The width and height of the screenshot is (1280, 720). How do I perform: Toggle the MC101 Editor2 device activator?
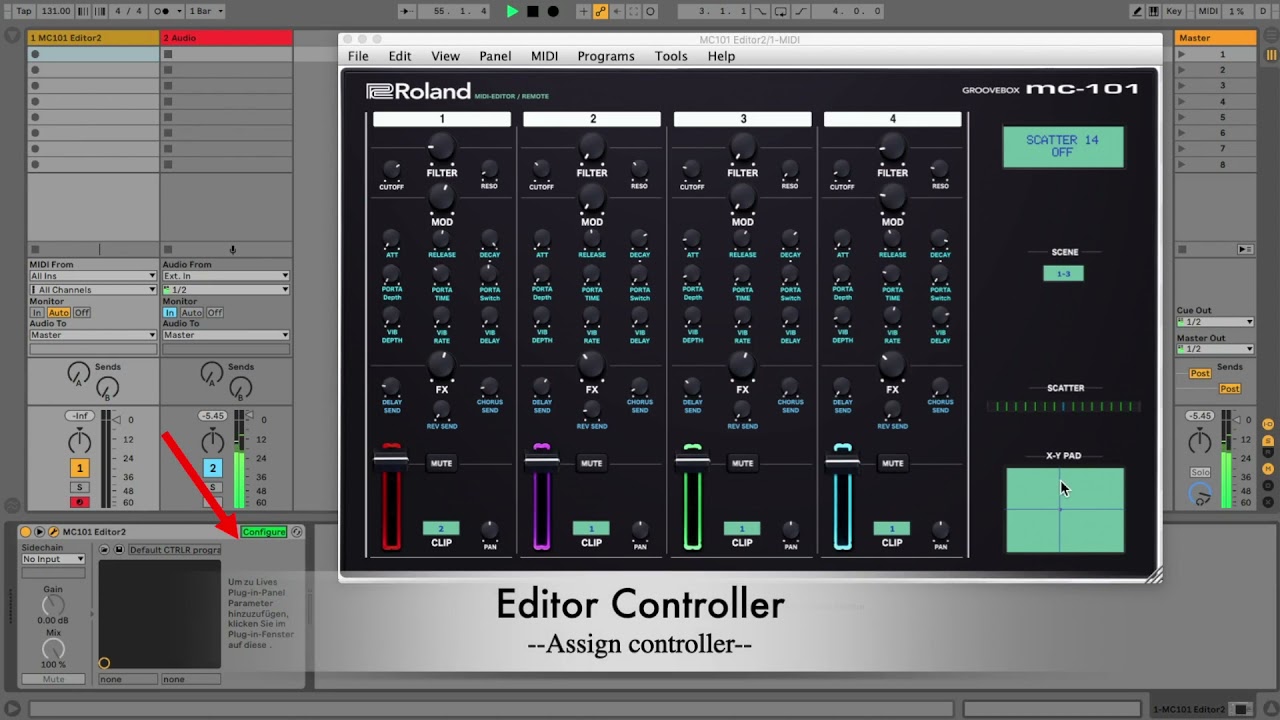(x=25, y=532)
